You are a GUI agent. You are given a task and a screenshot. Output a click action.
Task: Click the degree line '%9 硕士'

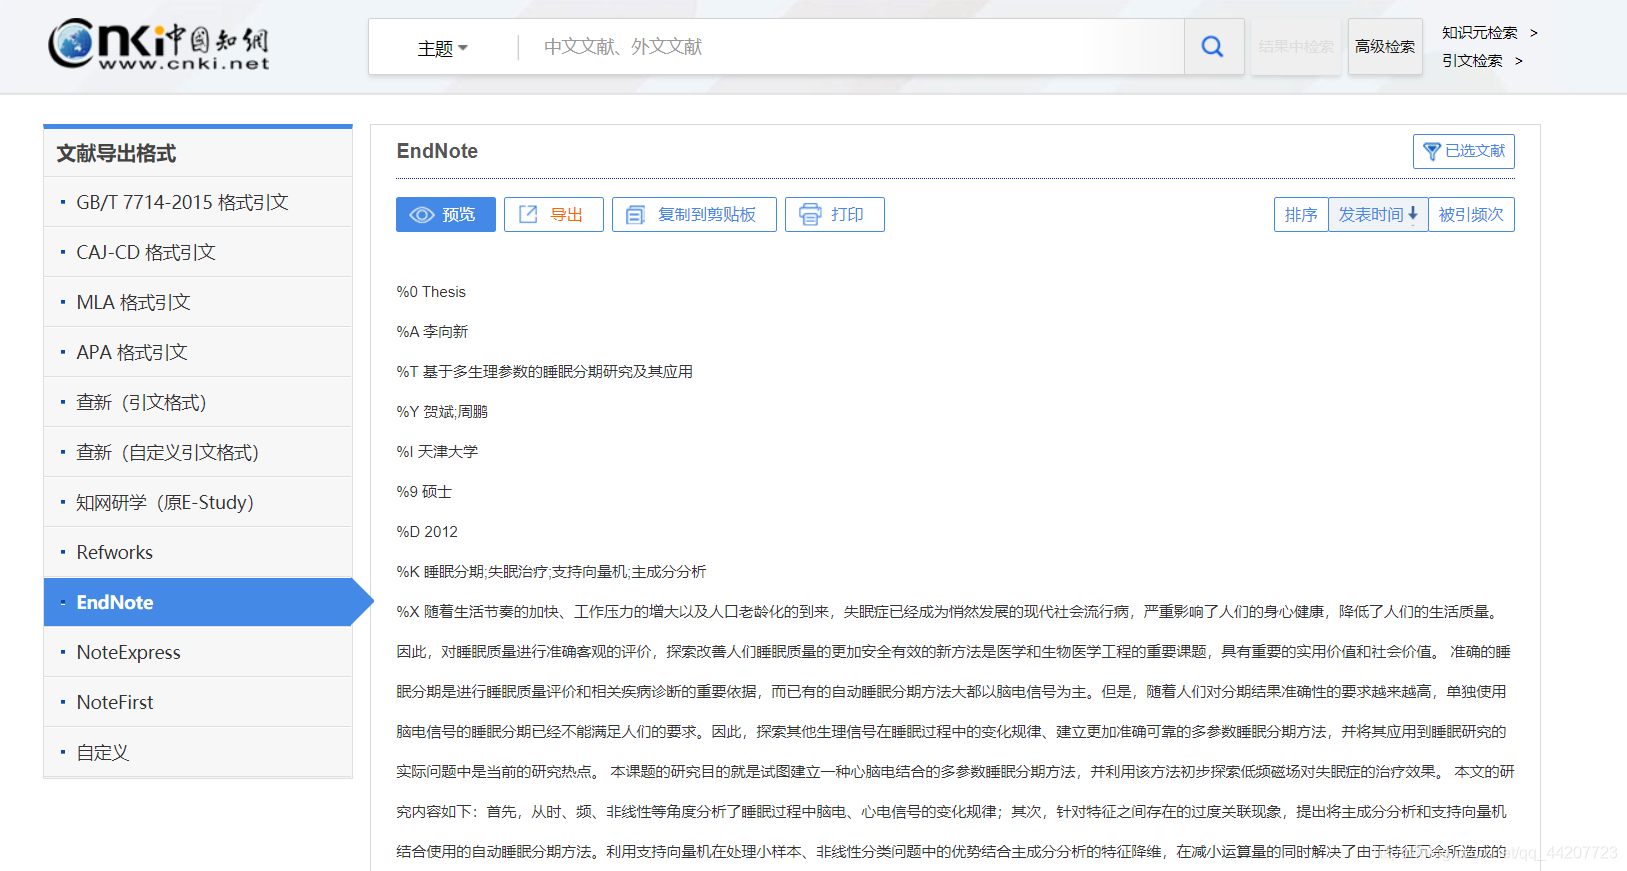coord(424,492)
